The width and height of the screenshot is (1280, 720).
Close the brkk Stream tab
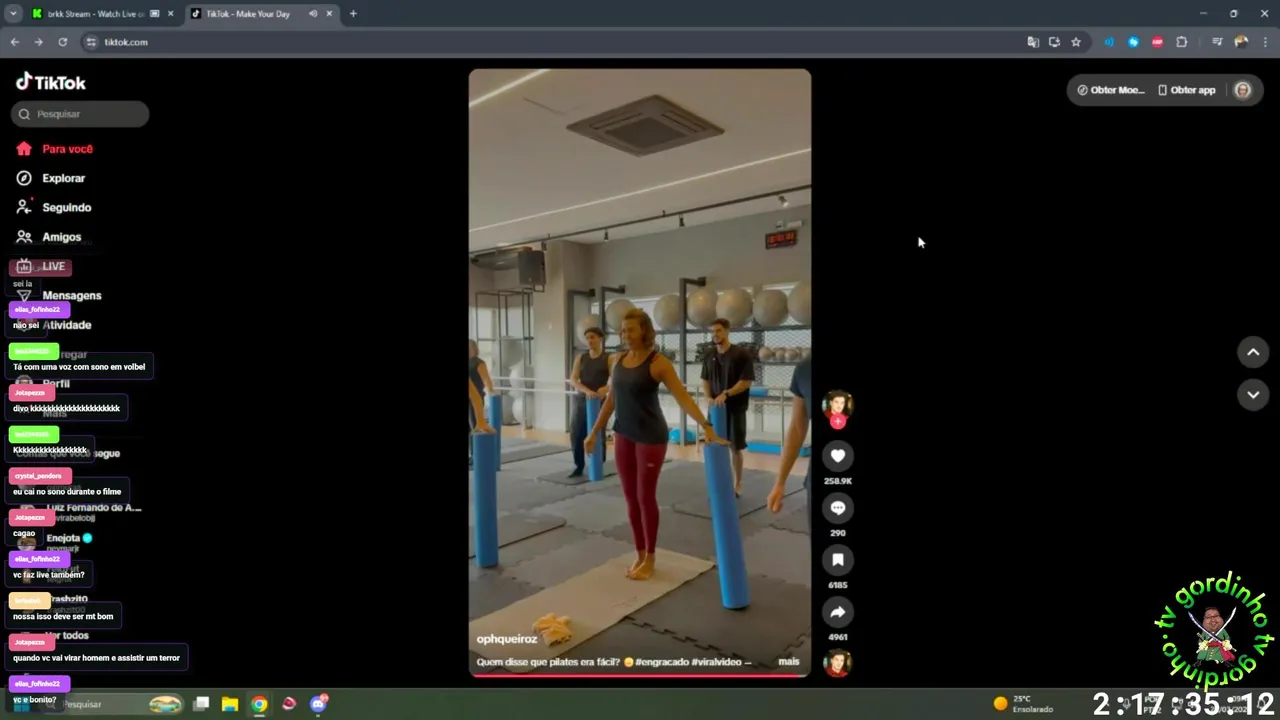click(170, 14)
